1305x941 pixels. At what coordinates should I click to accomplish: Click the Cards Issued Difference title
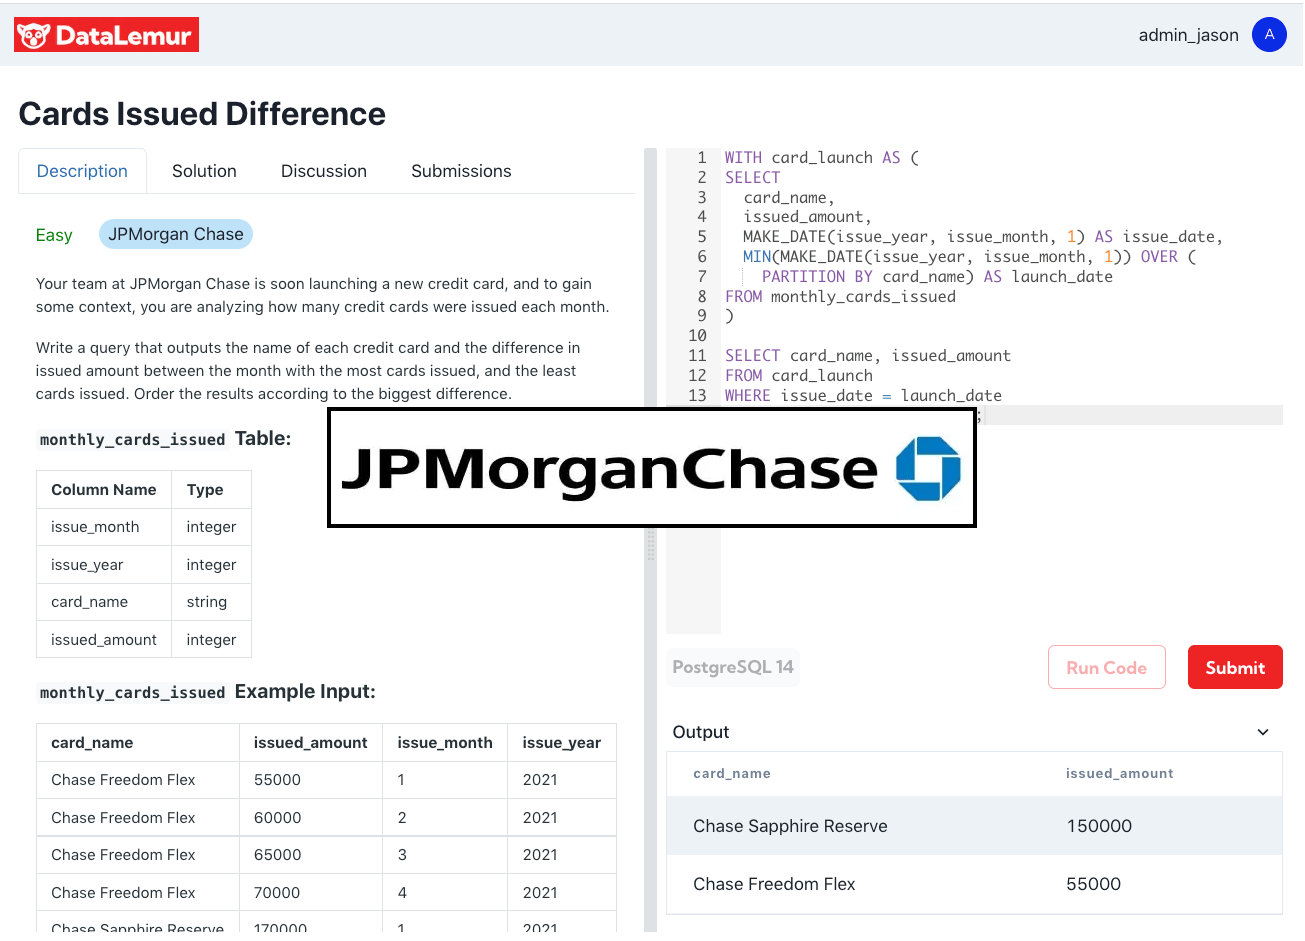[x=202, y=114]
